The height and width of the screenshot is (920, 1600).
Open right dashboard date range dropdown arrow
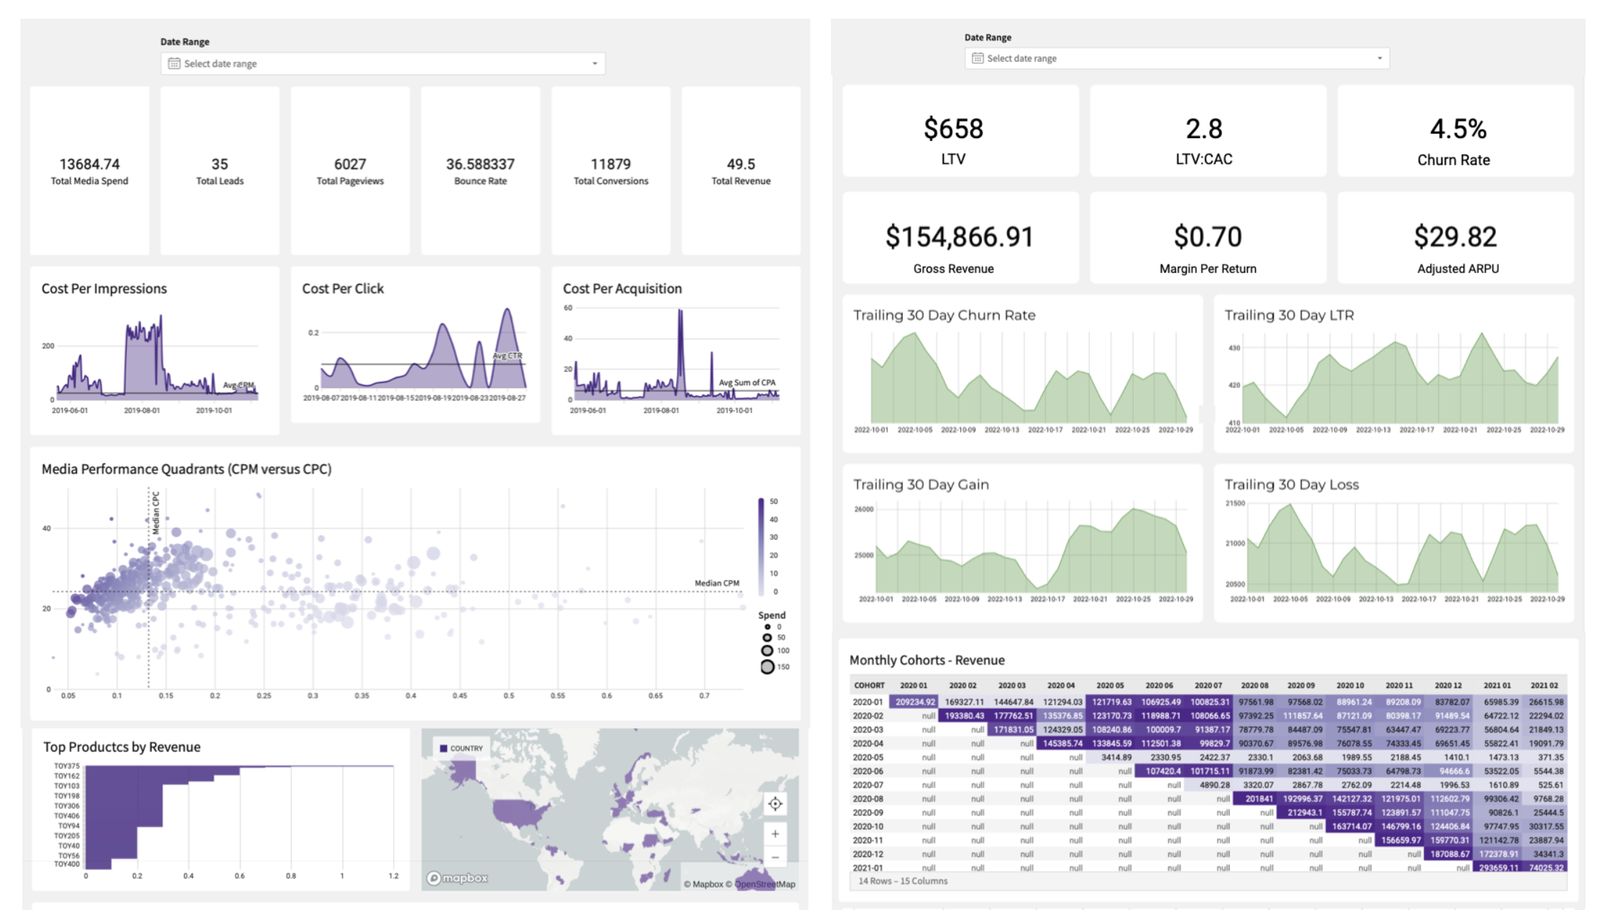(1379, 58)
